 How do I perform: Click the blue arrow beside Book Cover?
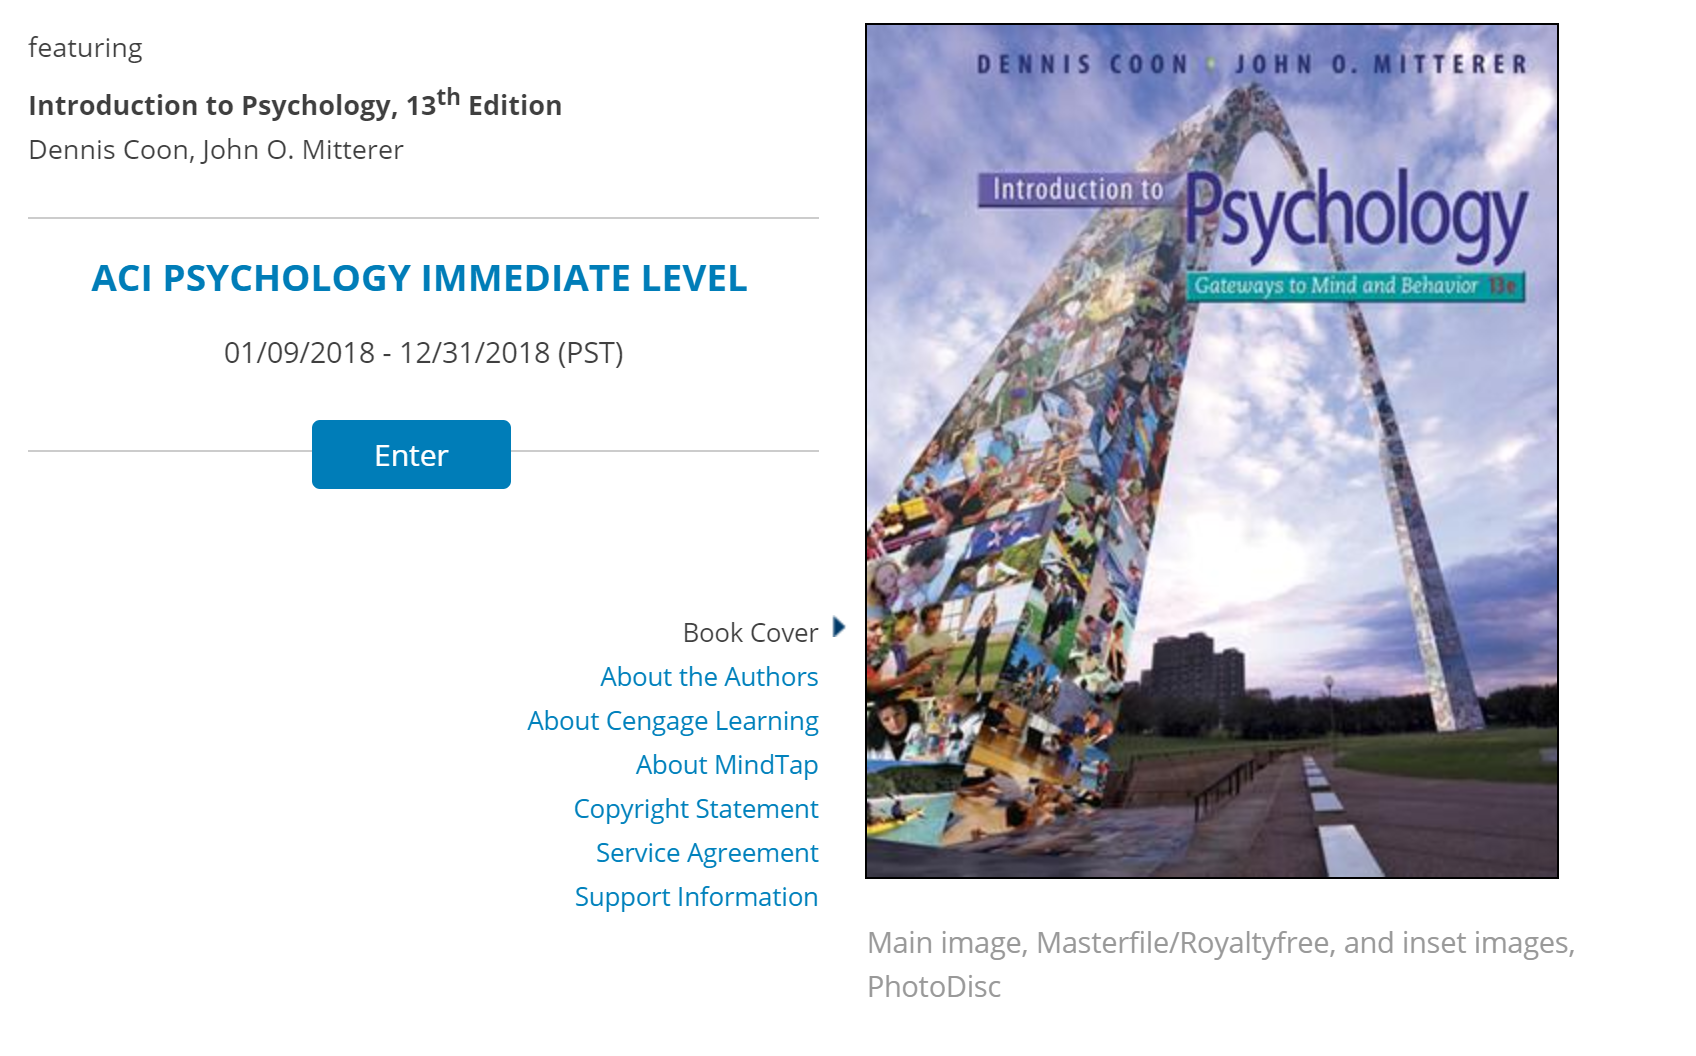tap(839, 627)
